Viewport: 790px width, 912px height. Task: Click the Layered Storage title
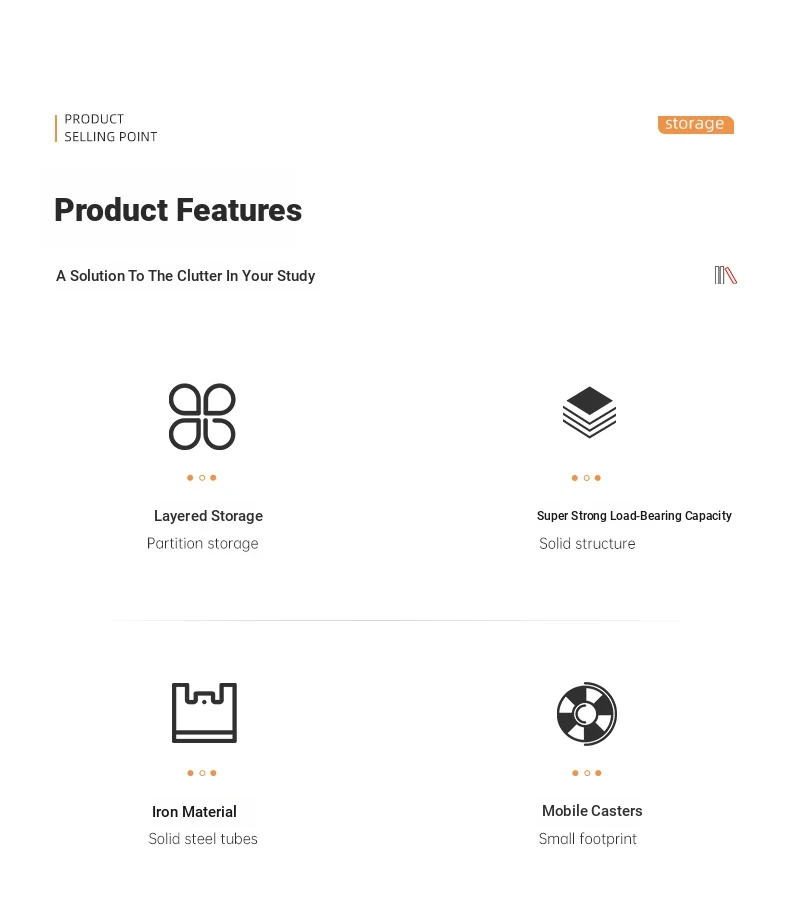pyautogui.click(x=208, y=516)
